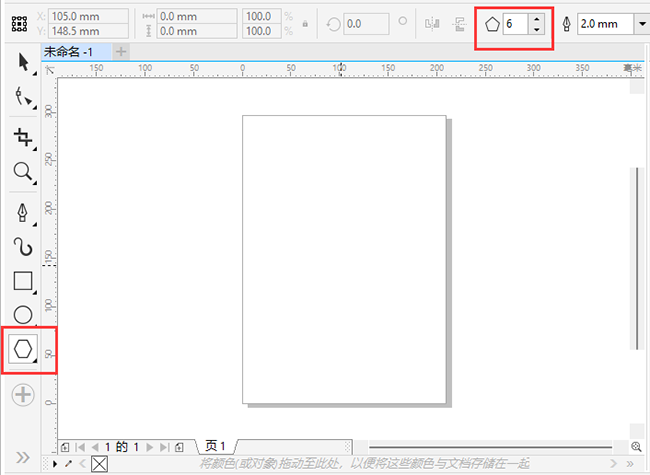The image size is (650, 475).
Task: Select the Polygon hexagon tool
Action: coord(23,349)
